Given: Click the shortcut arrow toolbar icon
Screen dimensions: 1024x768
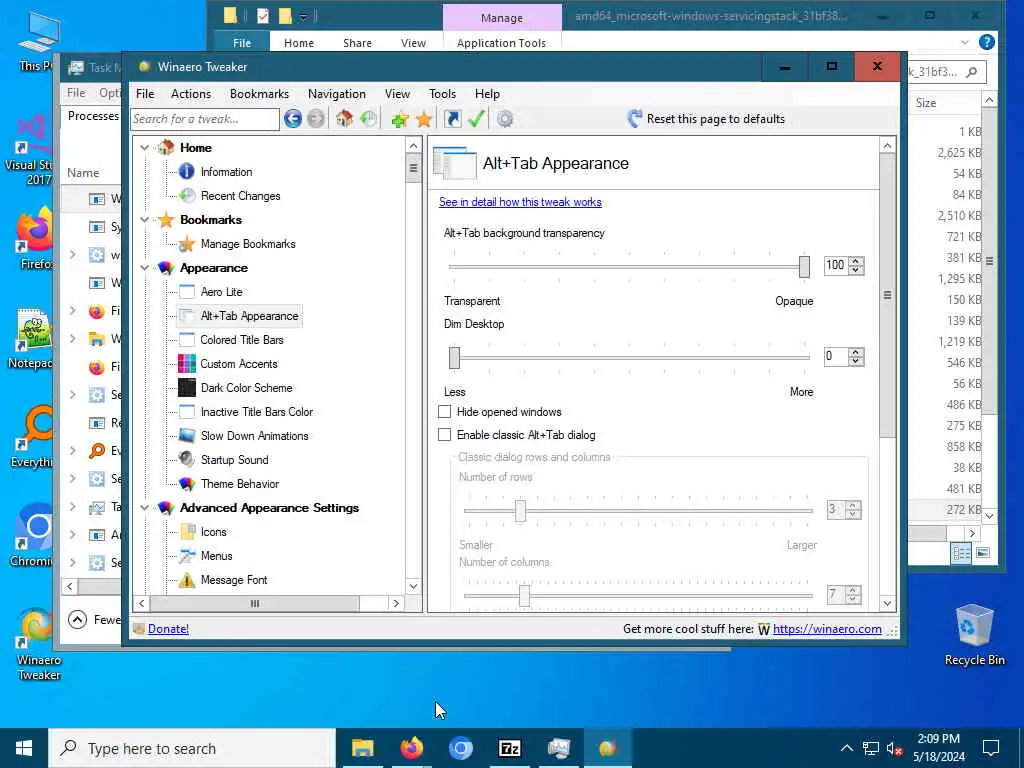Looking at the screenshot, I should [452, 119].
